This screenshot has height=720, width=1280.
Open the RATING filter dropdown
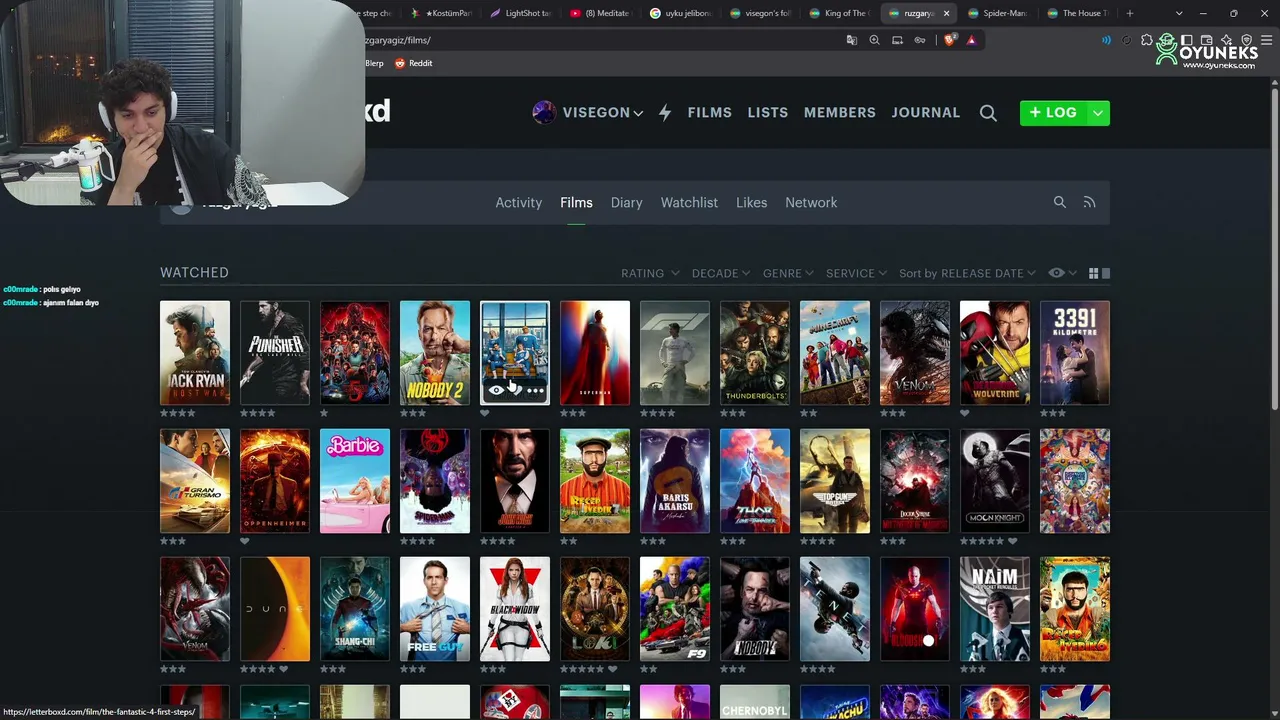[650, 273]
